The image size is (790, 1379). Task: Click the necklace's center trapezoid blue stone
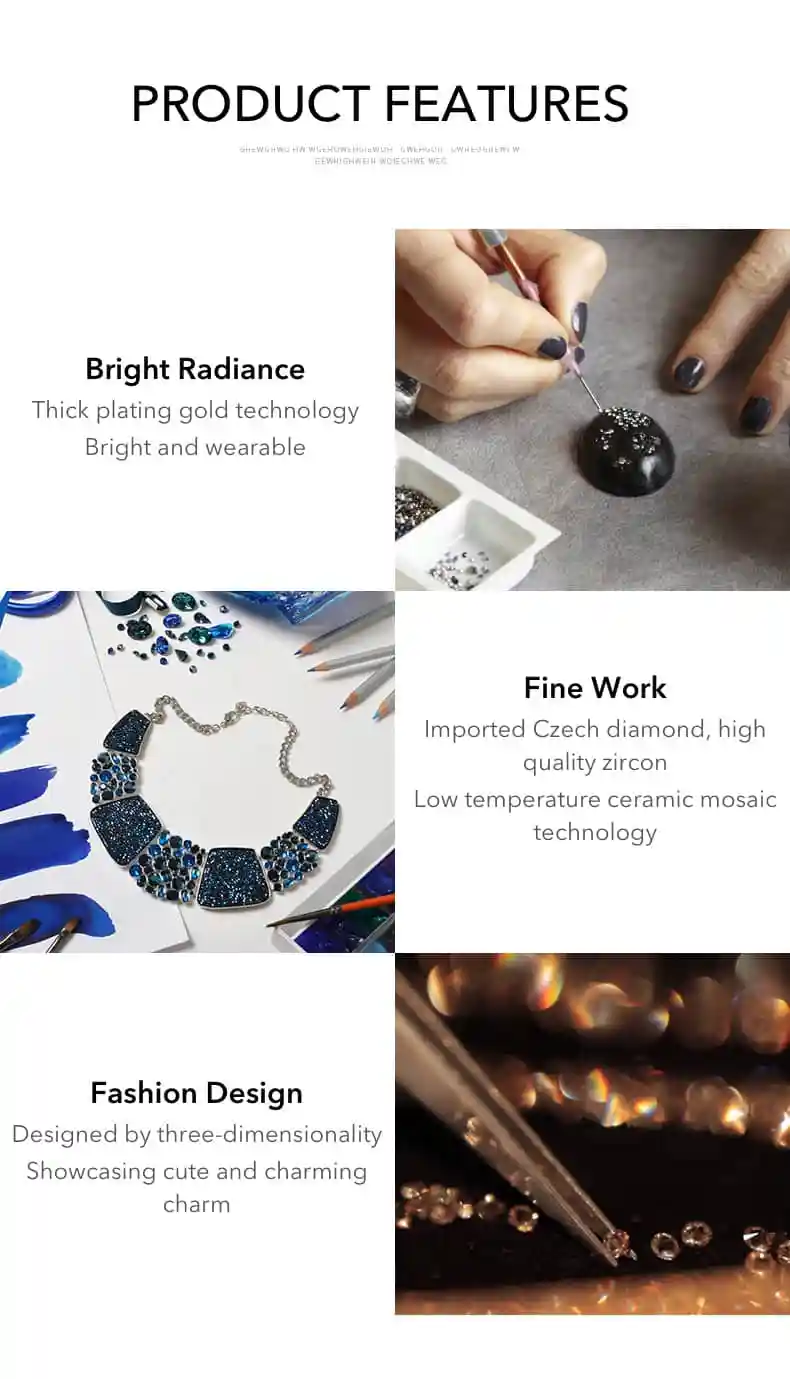point(233,877)
